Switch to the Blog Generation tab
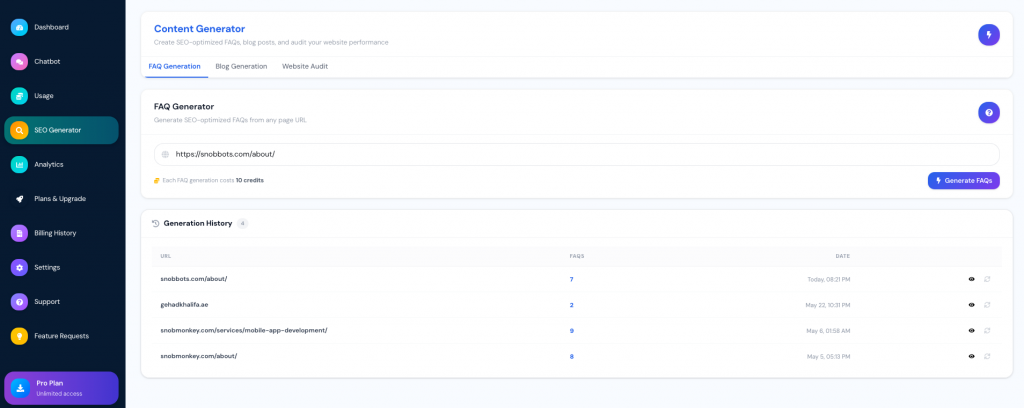Viewport: 1024px width, 408px height. [241, 67]
